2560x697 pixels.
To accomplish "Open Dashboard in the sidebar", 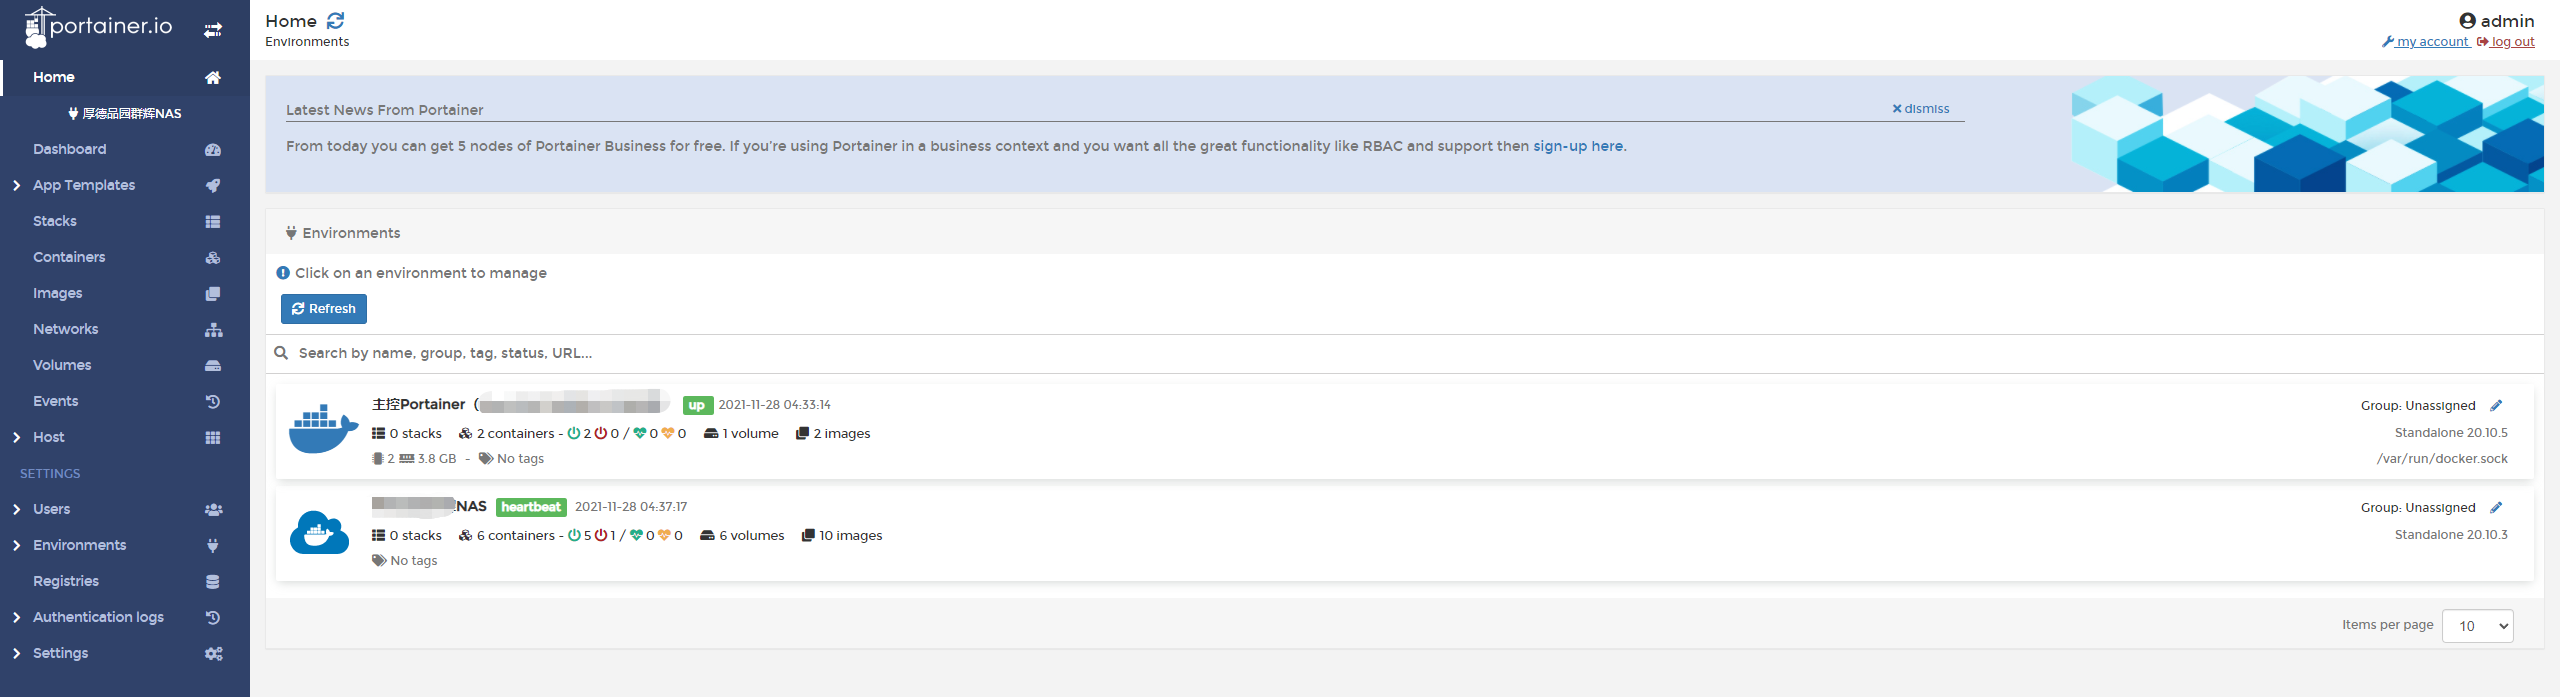I will click(x=69, y=150).
